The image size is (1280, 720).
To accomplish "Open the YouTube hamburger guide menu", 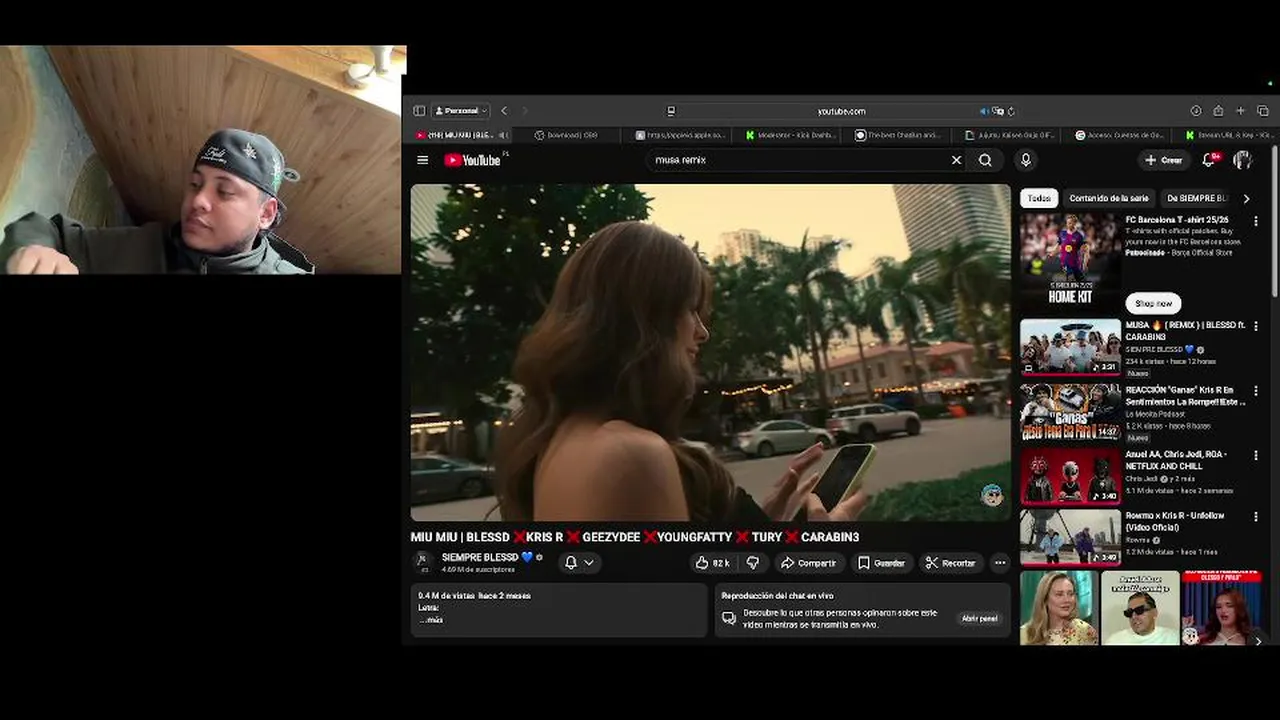I will (423, 160).
